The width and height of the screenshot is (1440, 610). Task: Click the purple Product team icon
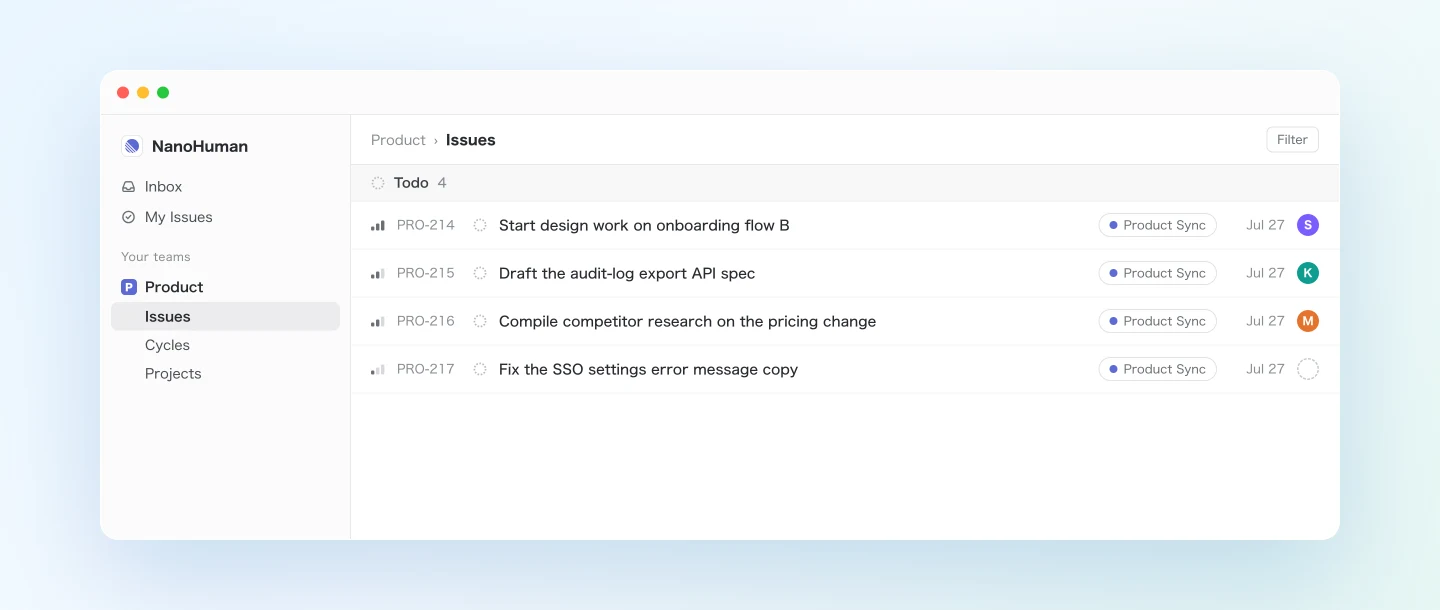tap(129, 287)
